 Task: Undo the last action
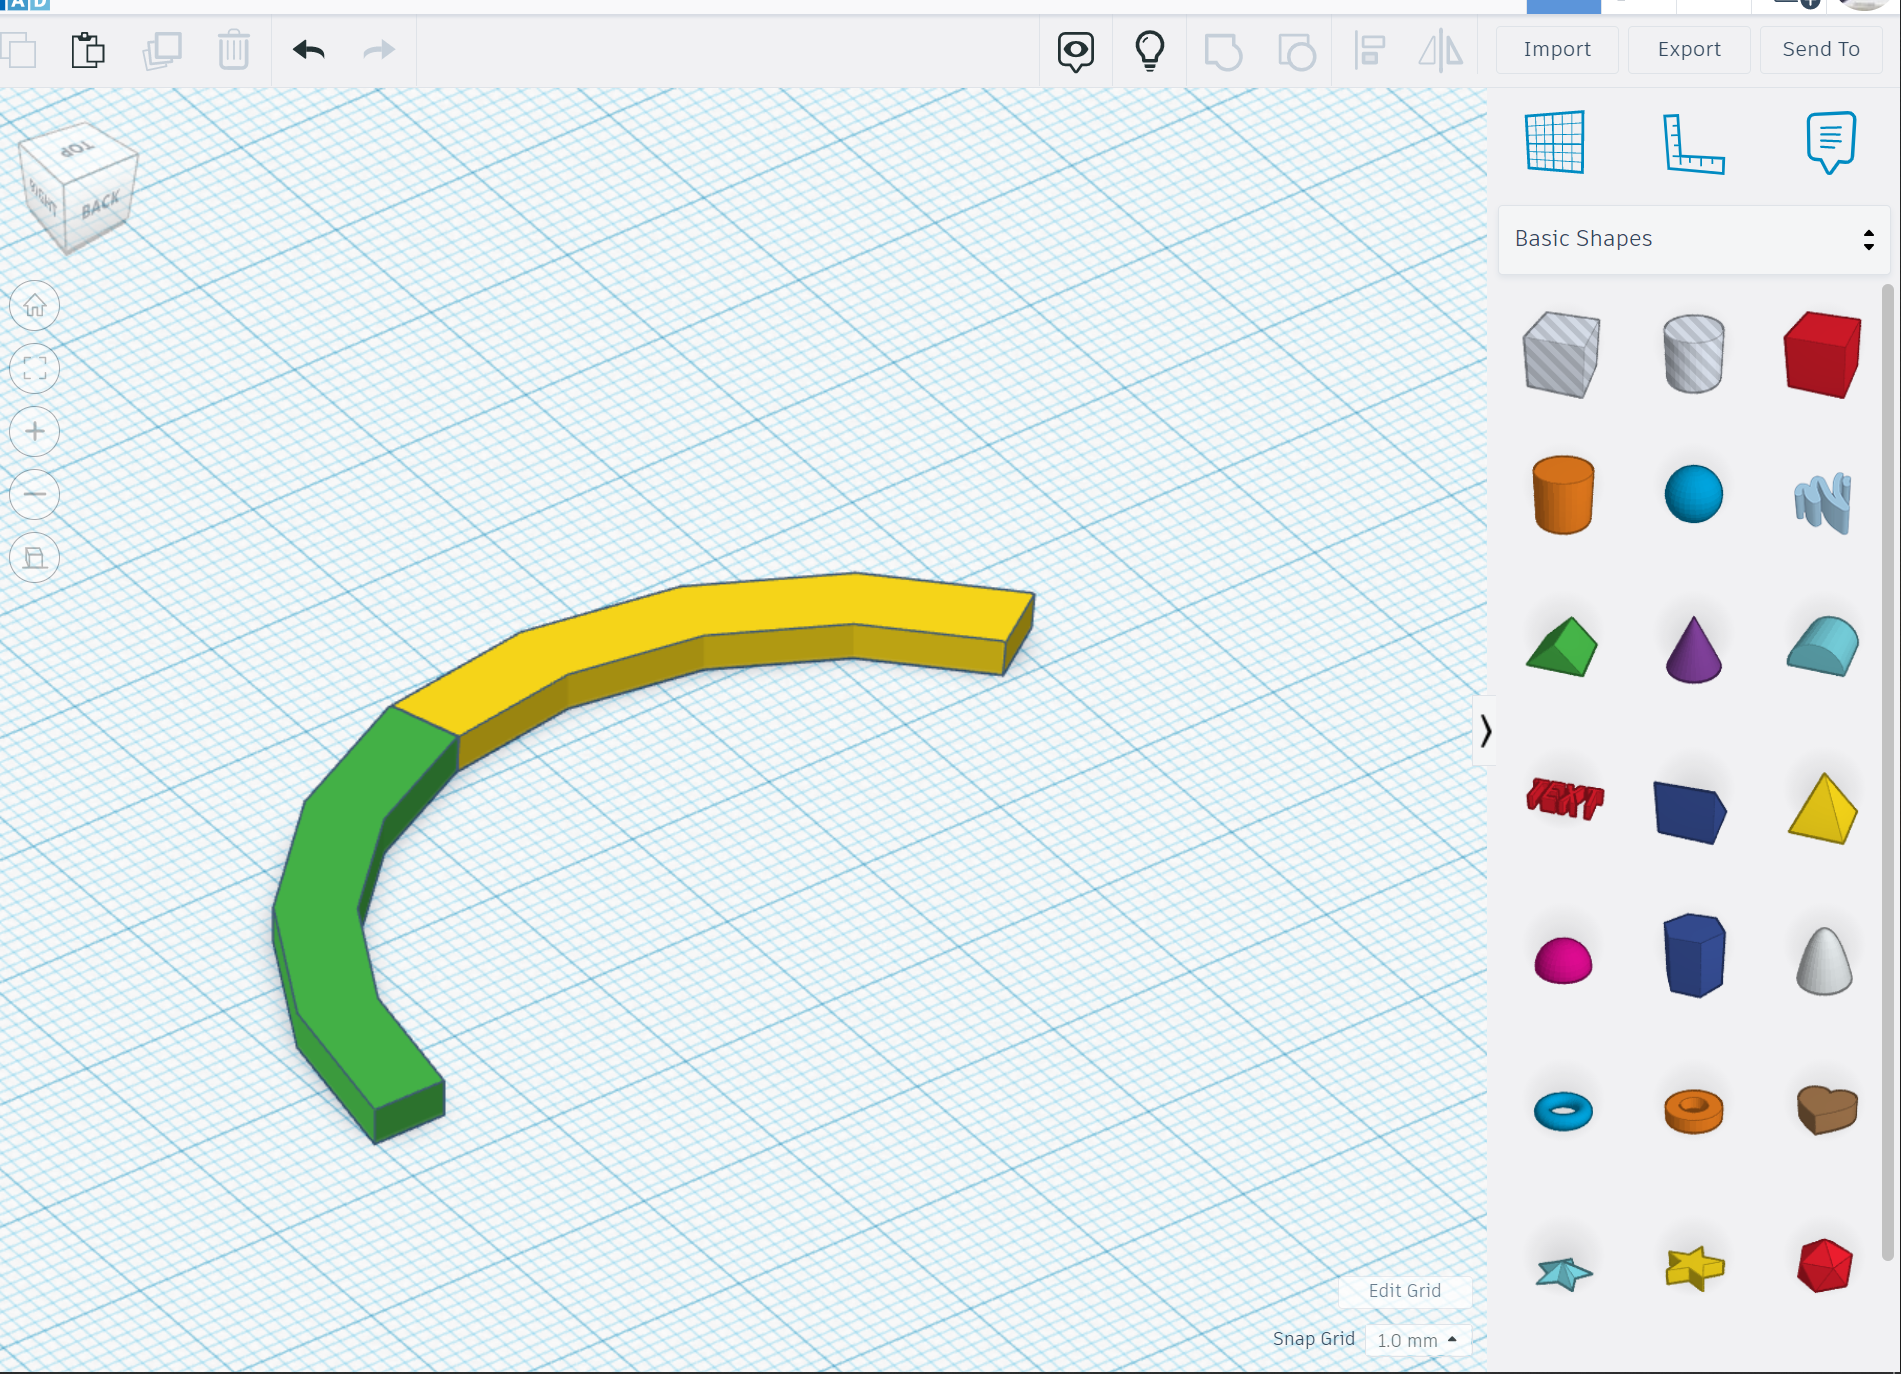[309, 50]
